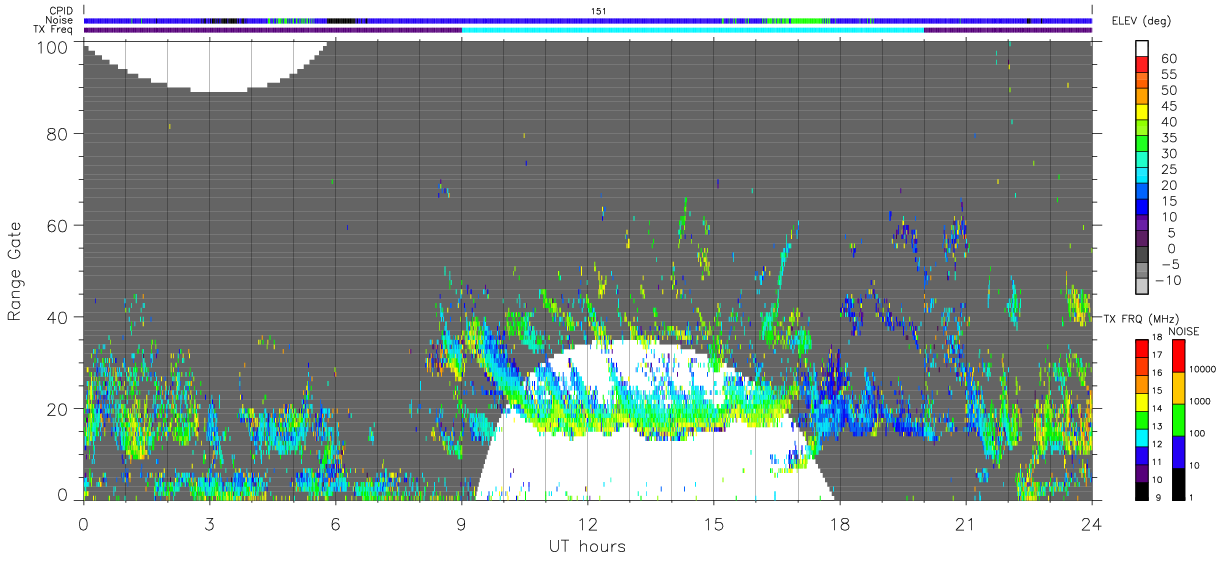Click the TX FRQ (MHz) legend title
This screenshot has height=567, width=1228.
pyautogui.click(x=1141, y=318)
